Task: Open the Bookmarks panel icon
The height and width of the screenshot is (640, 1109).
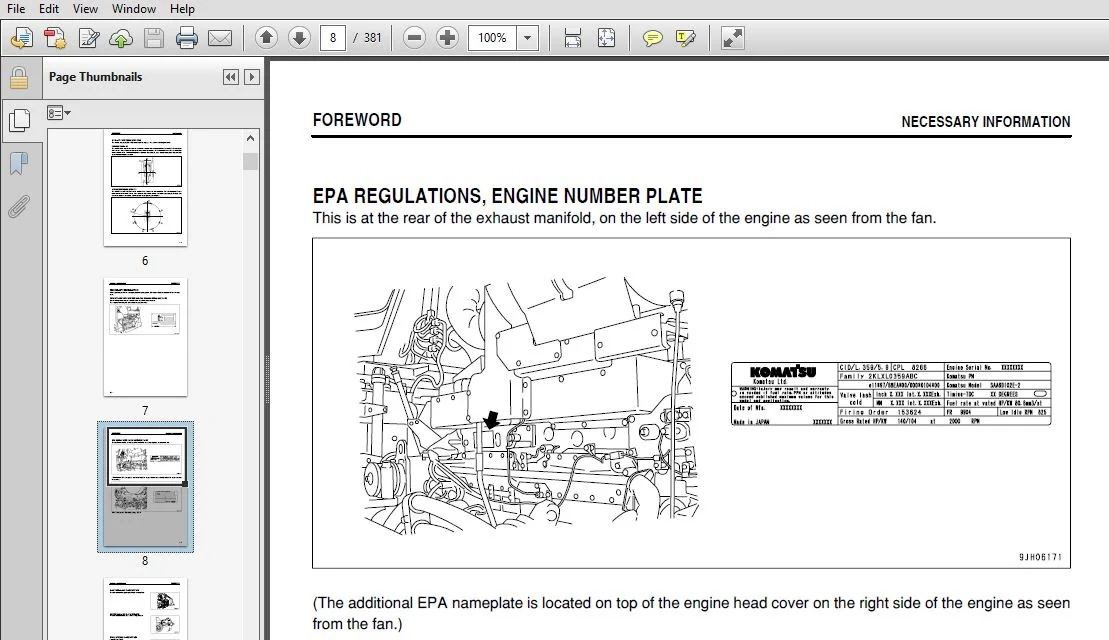Action: tap(19, 163)
